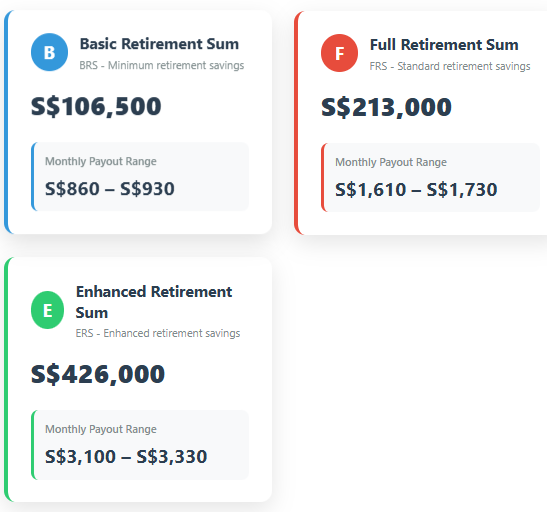The height and width of the screenshot is (512, 547).
Task: Click Monthly Payout Range label in BRS card
Action: (x=101, y=161)
